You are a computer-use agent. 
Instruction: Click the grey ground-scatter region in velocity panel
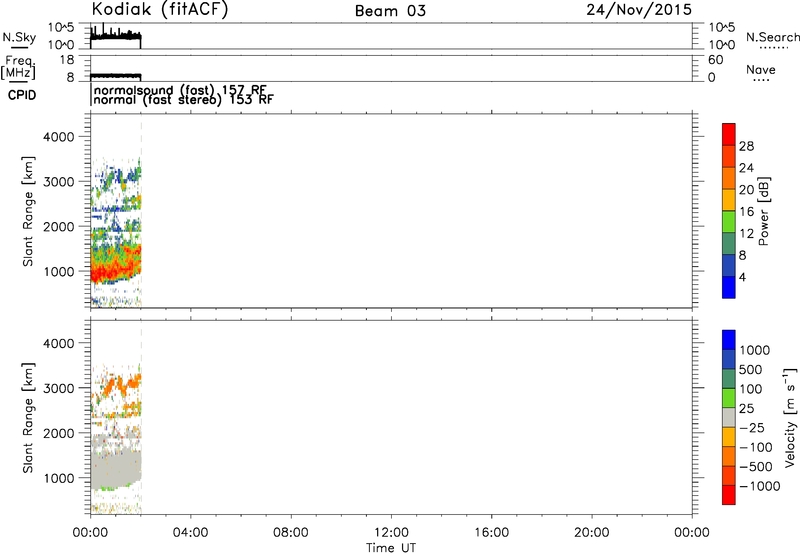[116, 467]
